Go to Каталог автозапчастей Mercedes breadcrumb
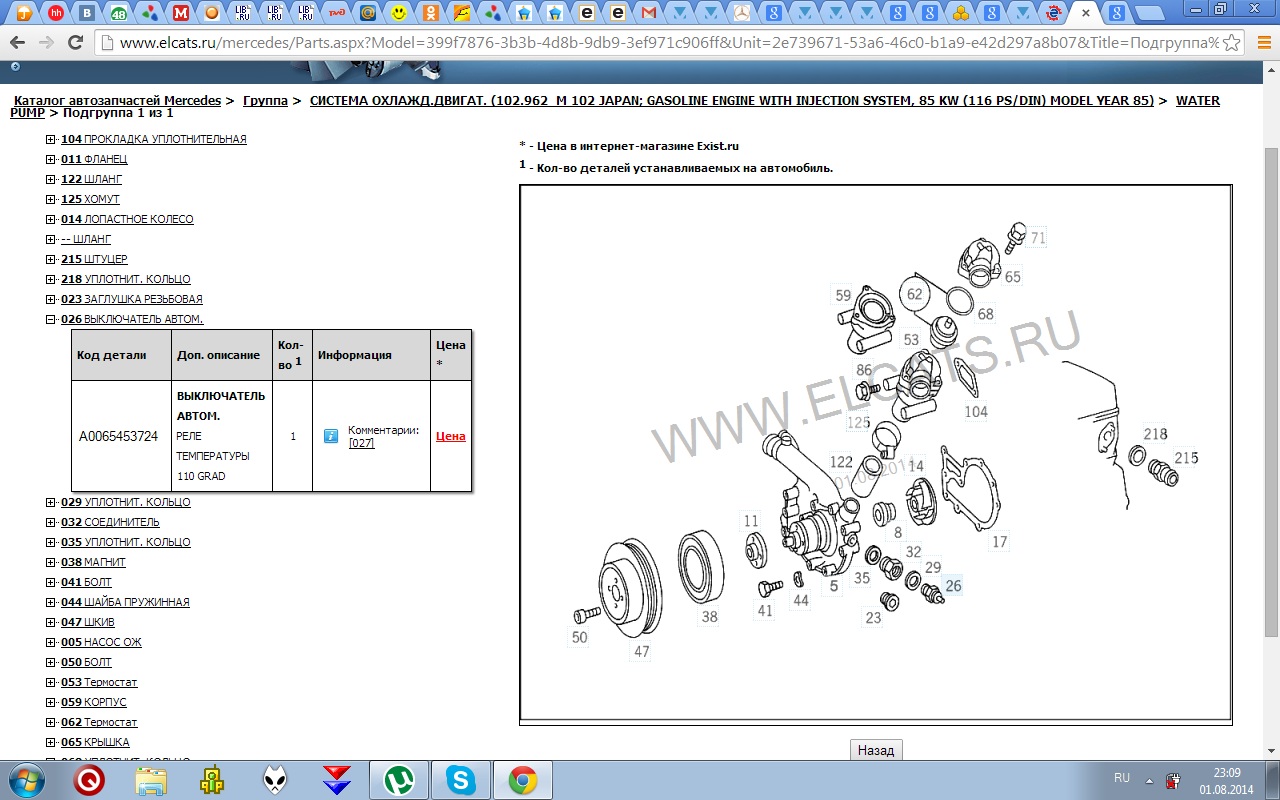The width and height of the screenshot is (1280, 800). point(117,101)
